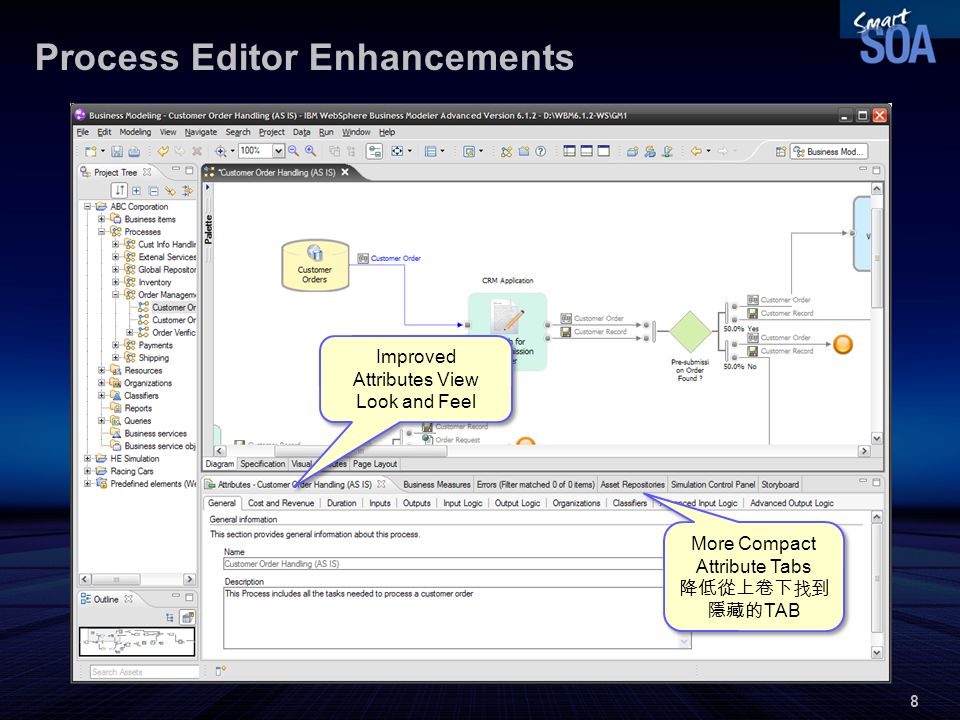Viewport: 960px width, 720px height.
Task: Open the Modeling menu
Action: click(135, 132)
